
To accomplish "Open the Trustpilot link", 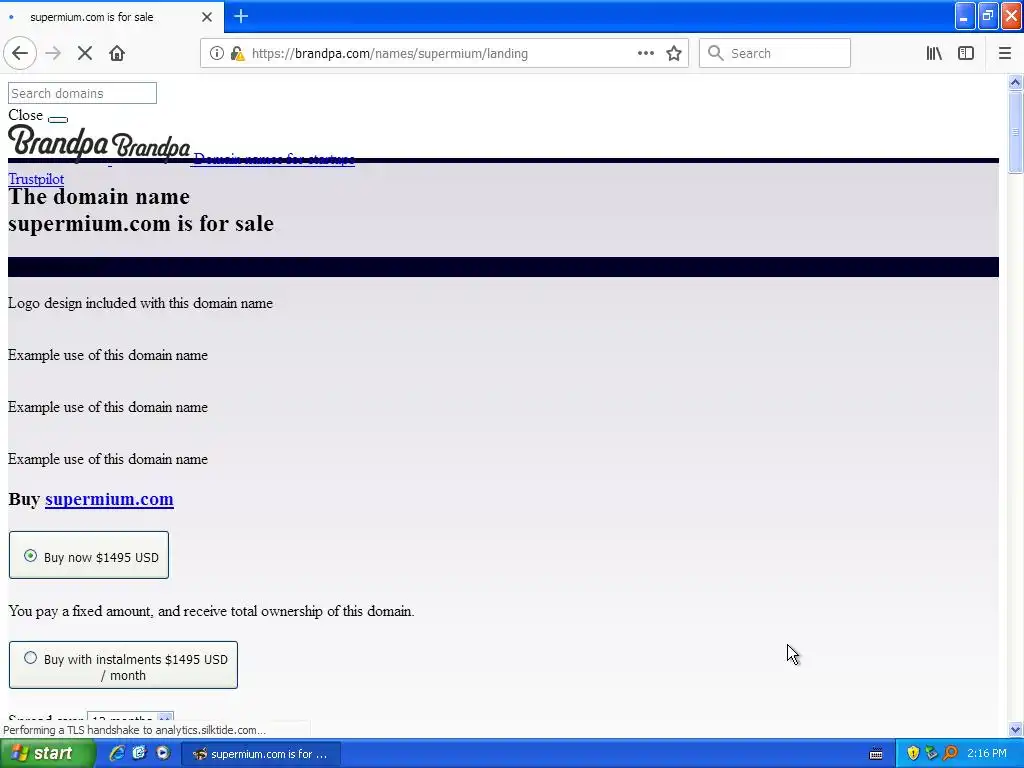I will 36,179.
